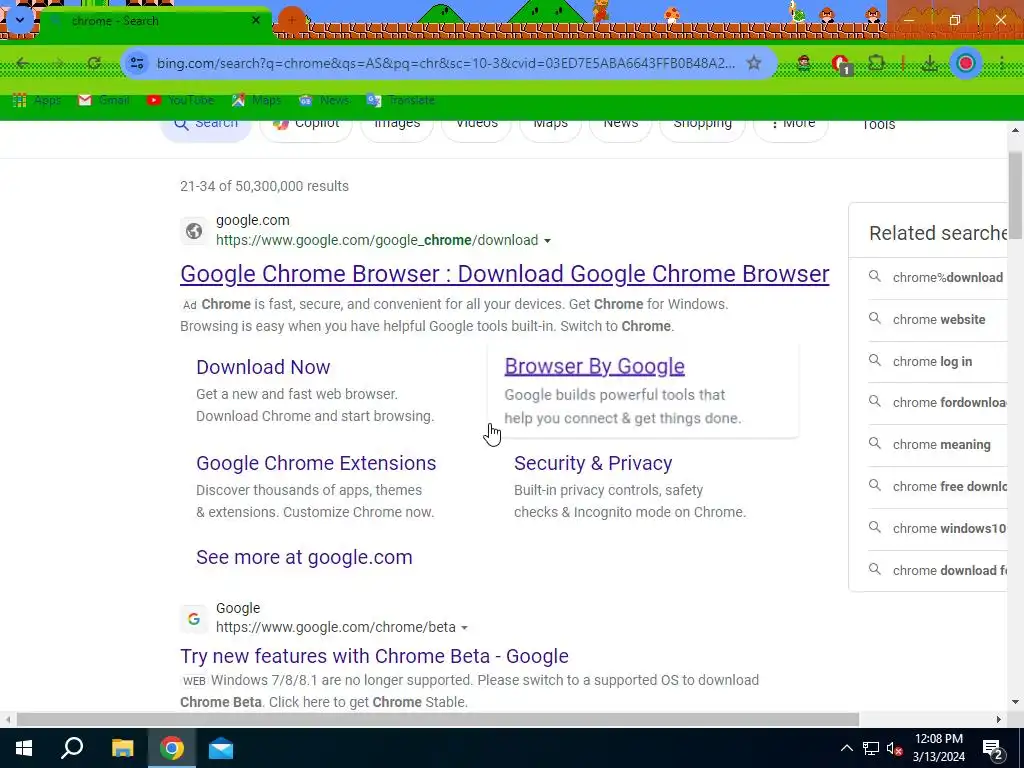Open the tab search dropdown arrow
This screenshot has width=1024, height=768.
(x=20, y=20)
